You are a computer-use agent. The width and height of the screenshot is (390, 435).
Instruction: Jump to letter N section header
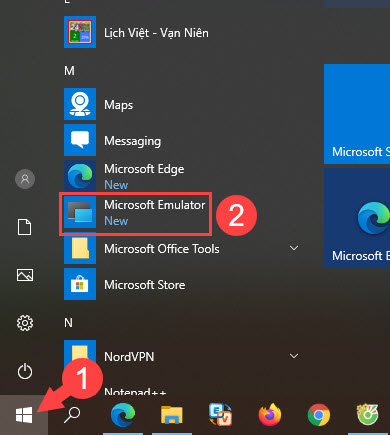(68, 323)
